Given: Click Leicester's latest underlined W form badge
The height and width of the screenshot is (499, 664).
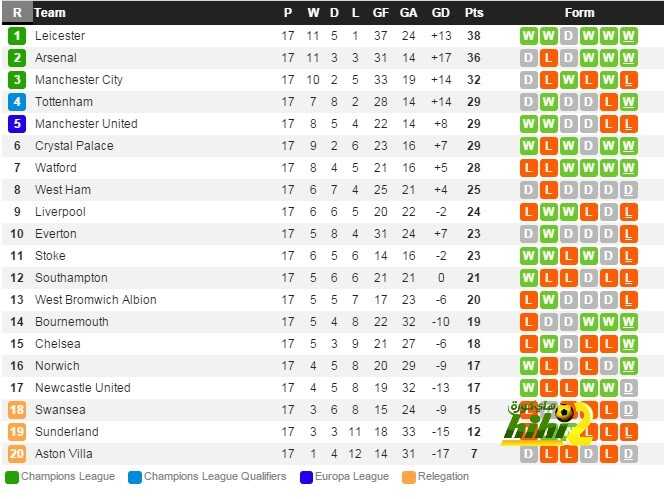Looking at the screenshot, I should pyautogui.click(x=628, y=36).
